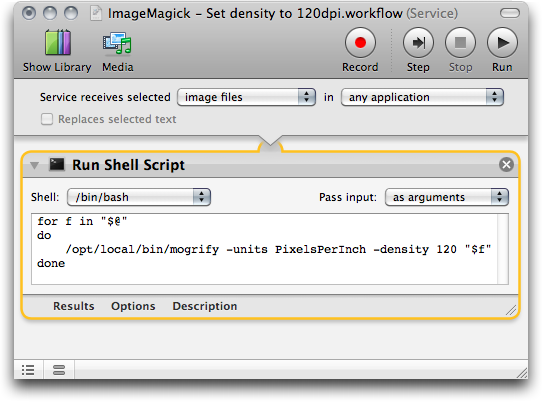
Task: Toggle the toolbar pill button in title bar
Action: [x=510, y=13]
